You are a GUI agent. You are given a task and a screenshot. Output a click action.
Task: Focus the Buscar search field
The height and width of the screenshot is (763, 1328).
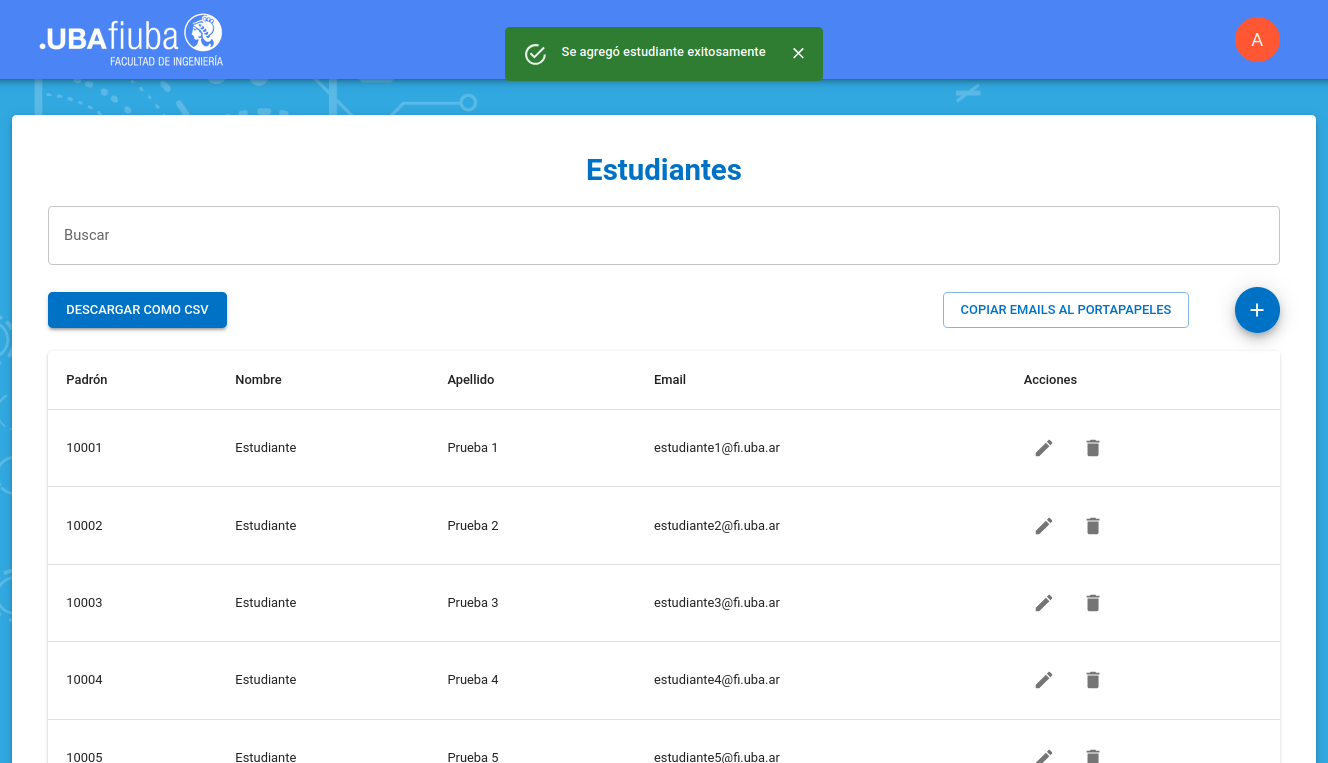[663, 235]
